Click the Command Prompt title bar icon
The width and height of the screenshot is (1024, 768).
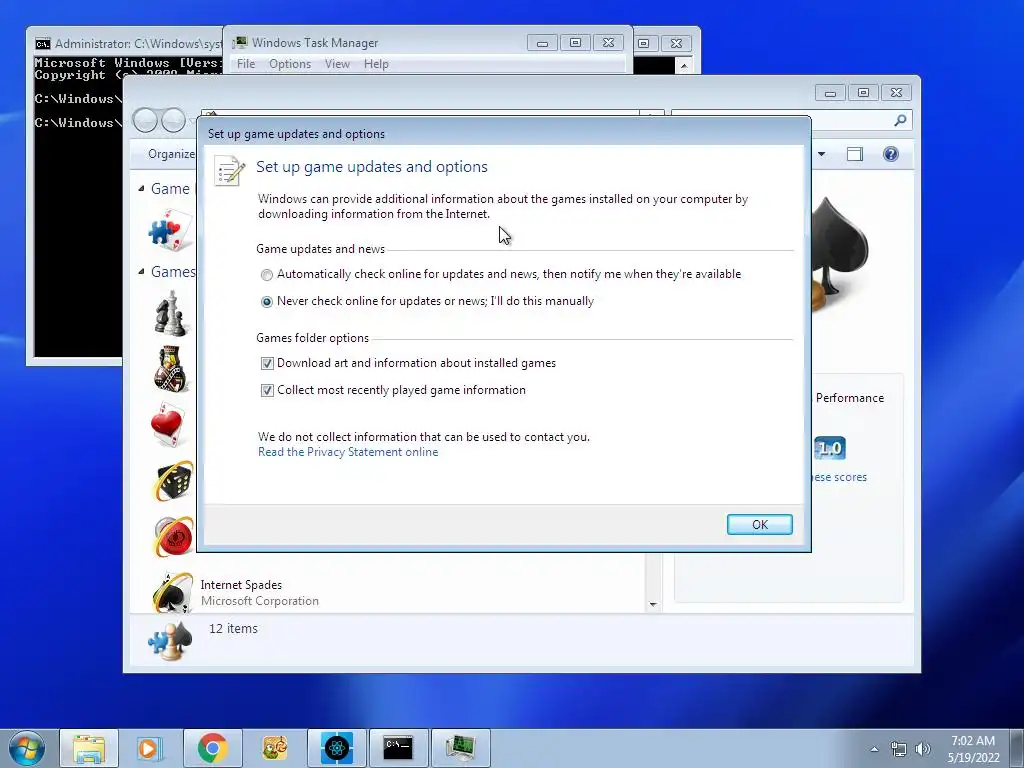[x=43, y=44]
